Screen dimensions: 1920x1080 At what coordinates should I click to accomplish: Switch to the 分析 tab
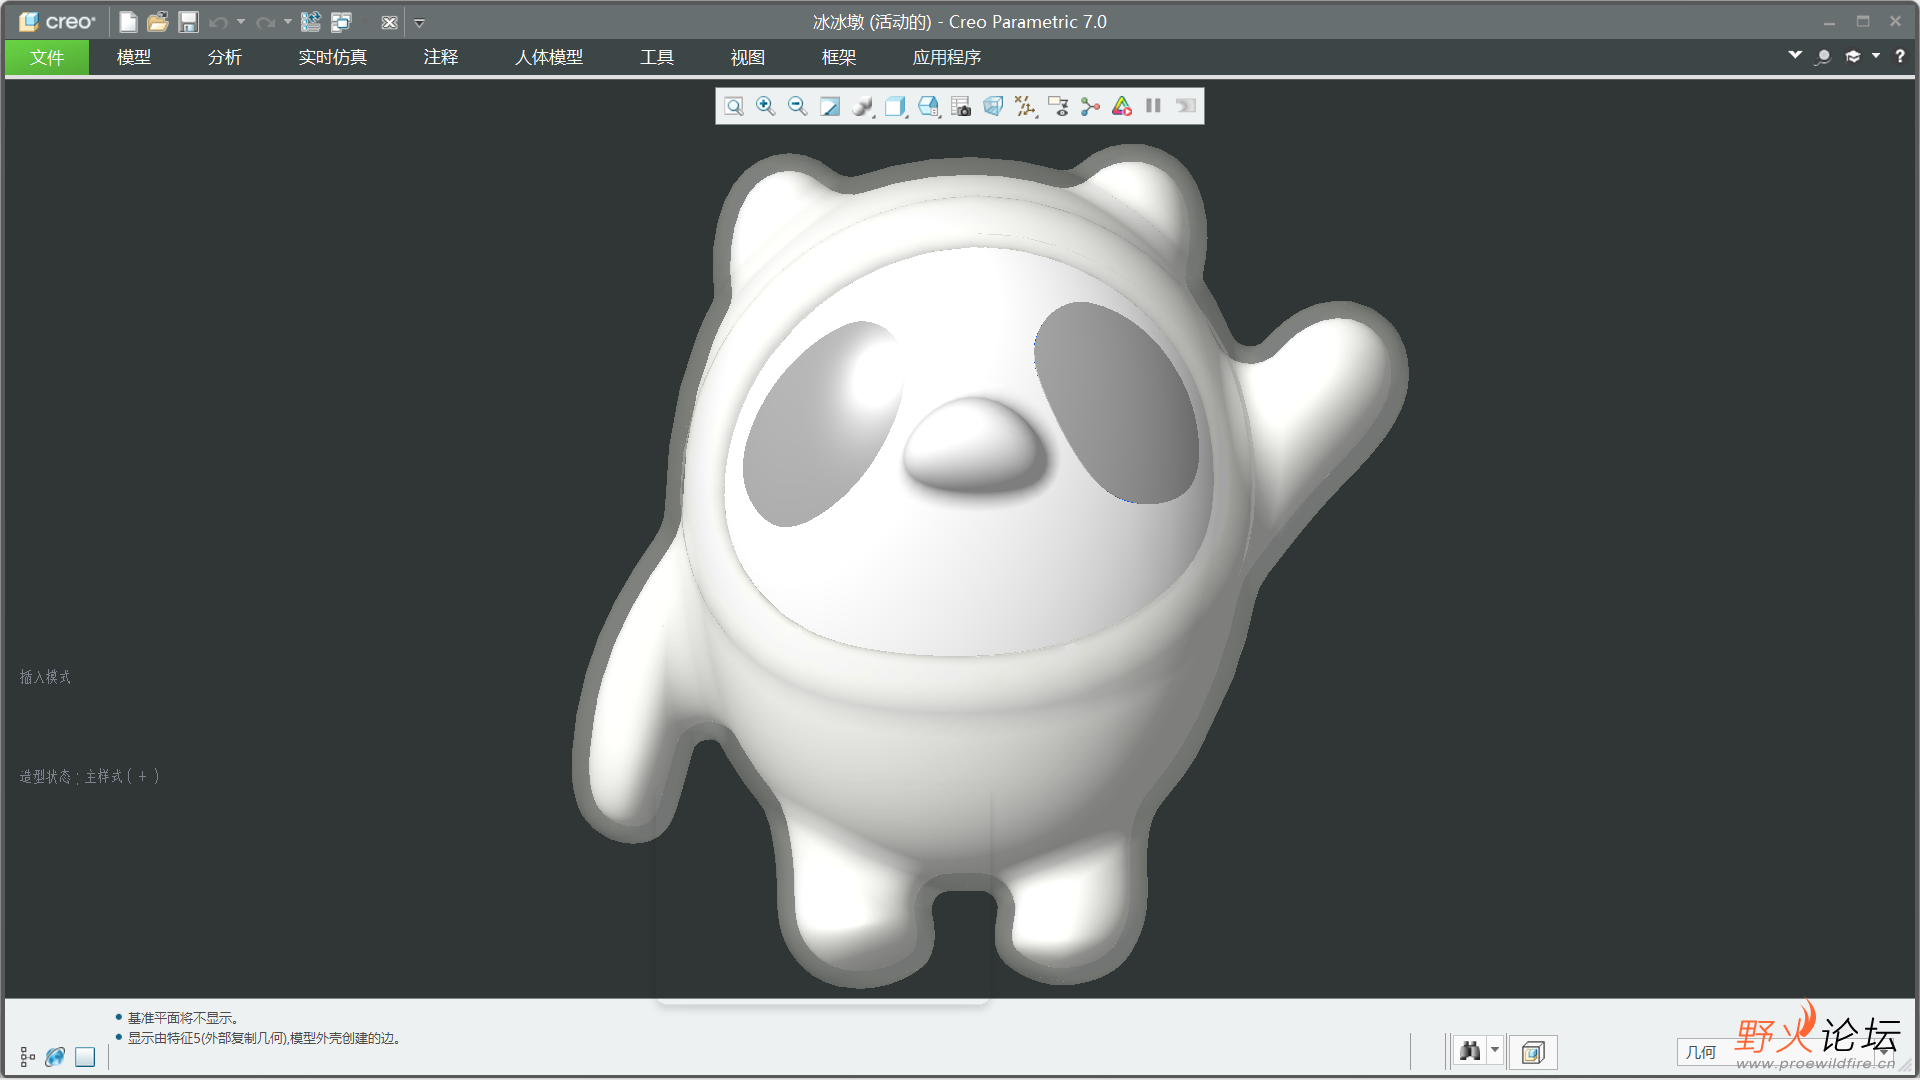click(x=225, y=57)
